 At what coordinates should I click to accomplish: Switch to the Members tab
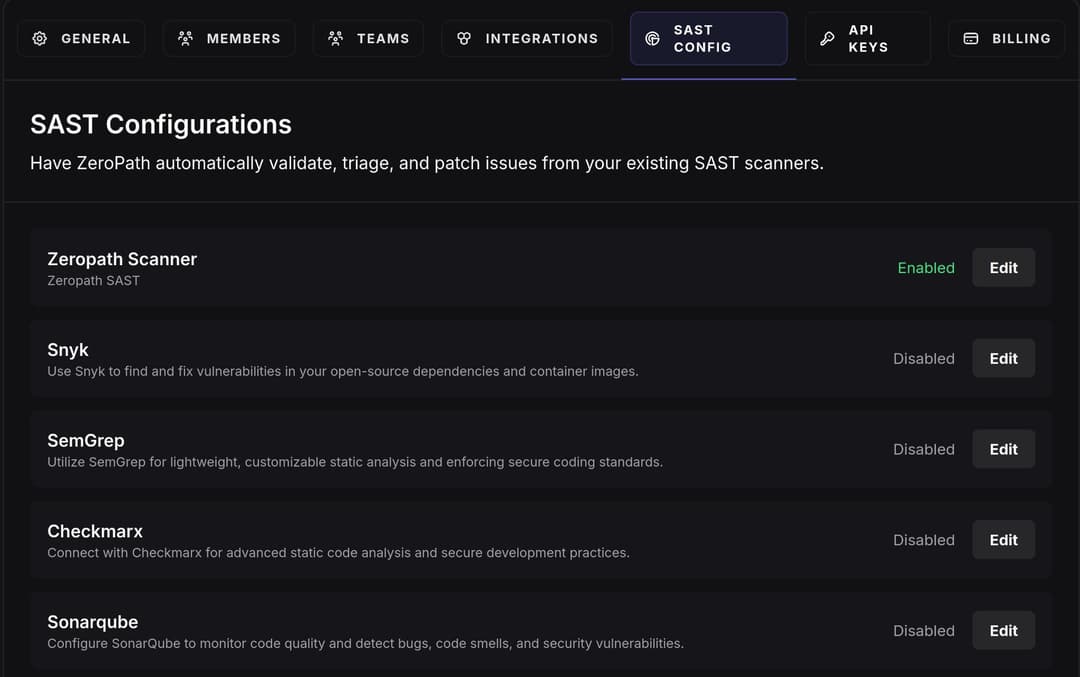(x=229, y=38)
